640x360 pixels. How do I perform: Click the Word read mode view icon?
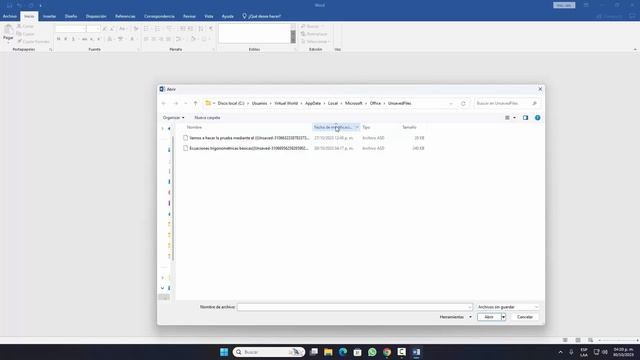coord(565,340)
